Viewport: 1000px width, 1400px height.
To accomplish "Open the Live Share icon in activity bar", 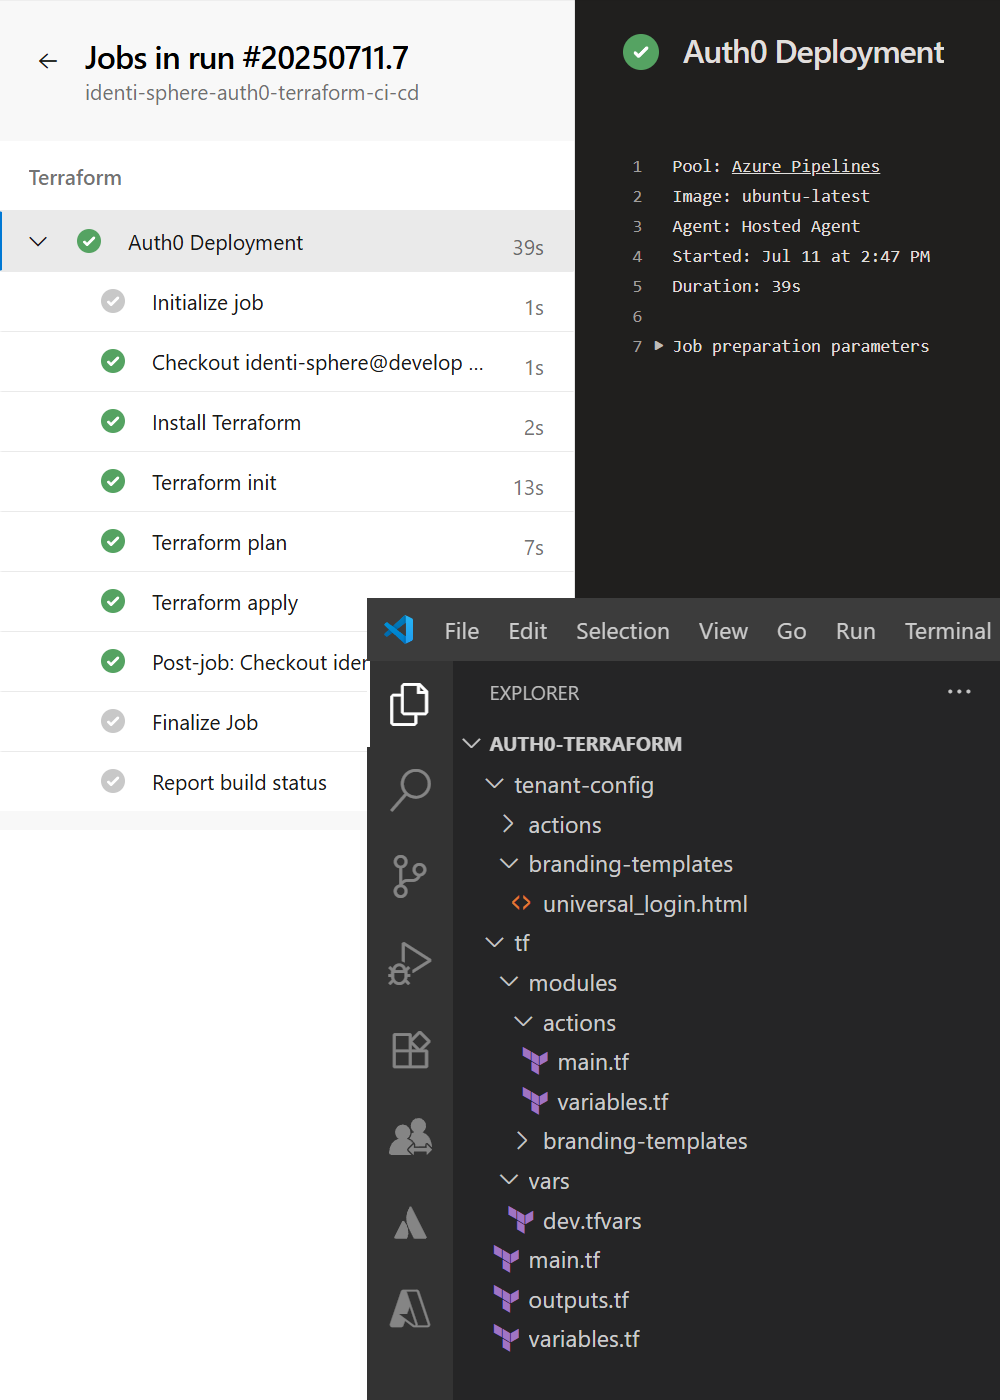I will 410,1137.
